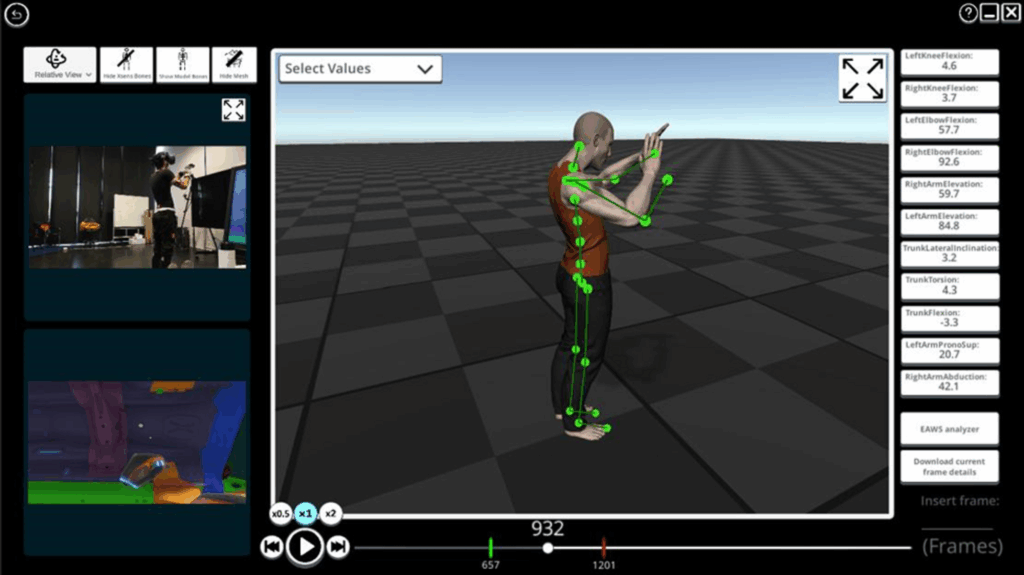Toggle Show Model Bones
Screen dimensions: 1024x575
click(183, 65)
